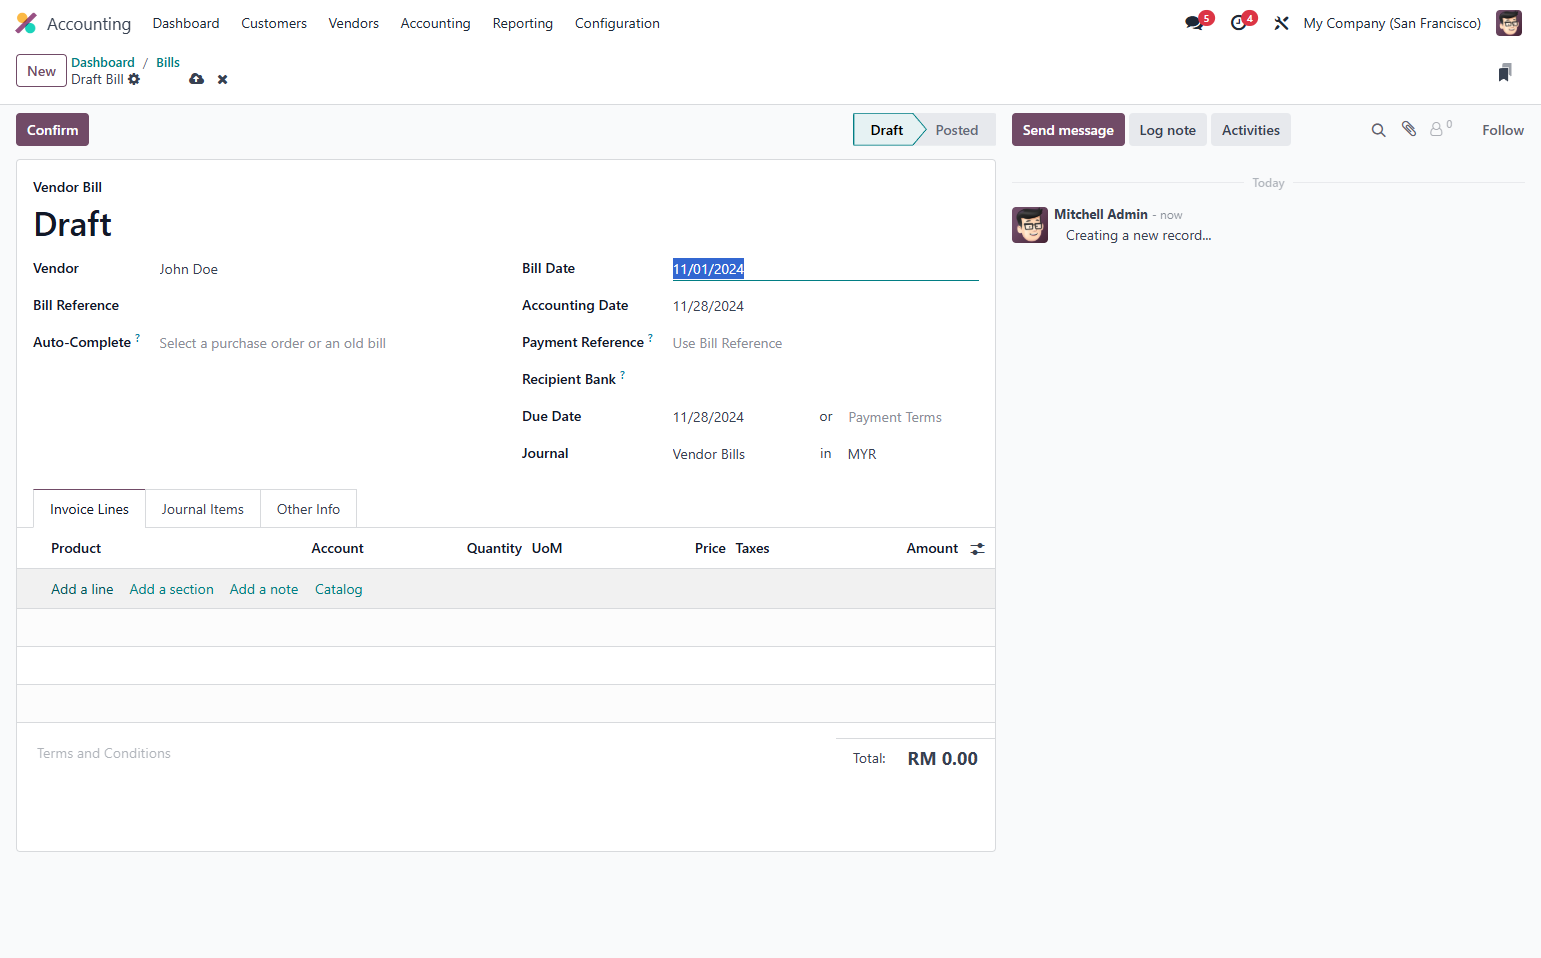
Task: Click the Log note button
Action: coord(1167,130)
